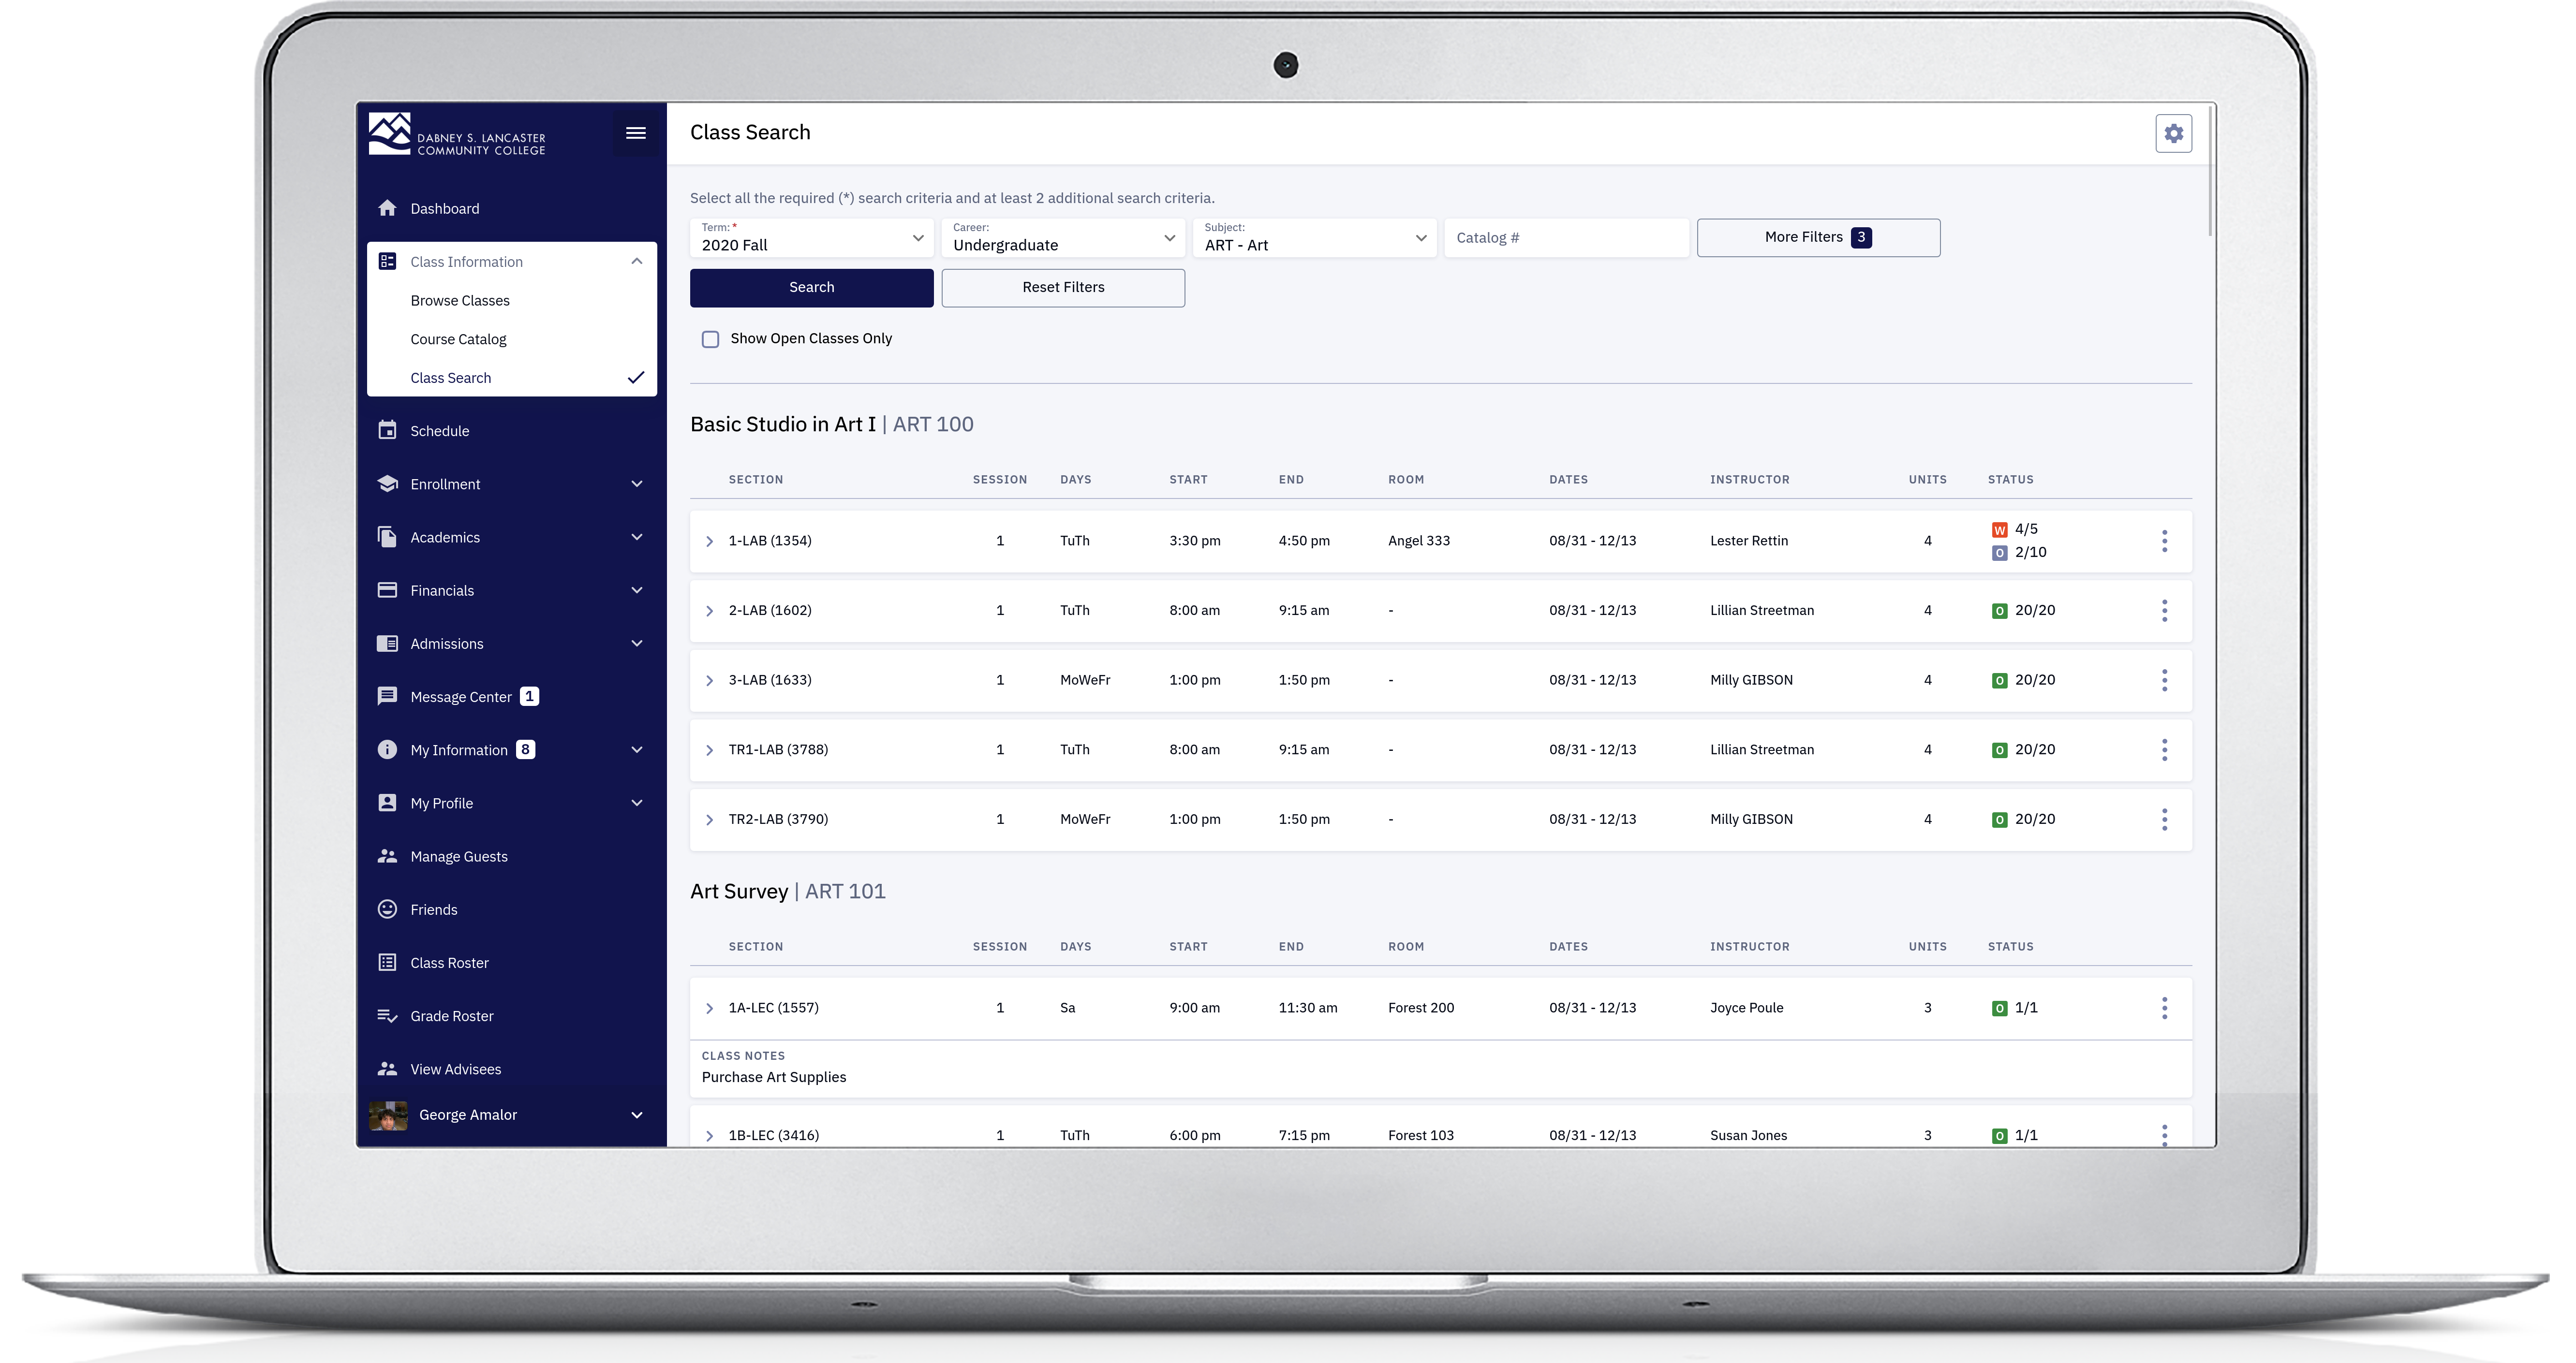This screenshot has width=2576, height=1363.
Task: Click the My Information badge 8
Action: click(525, 749)
